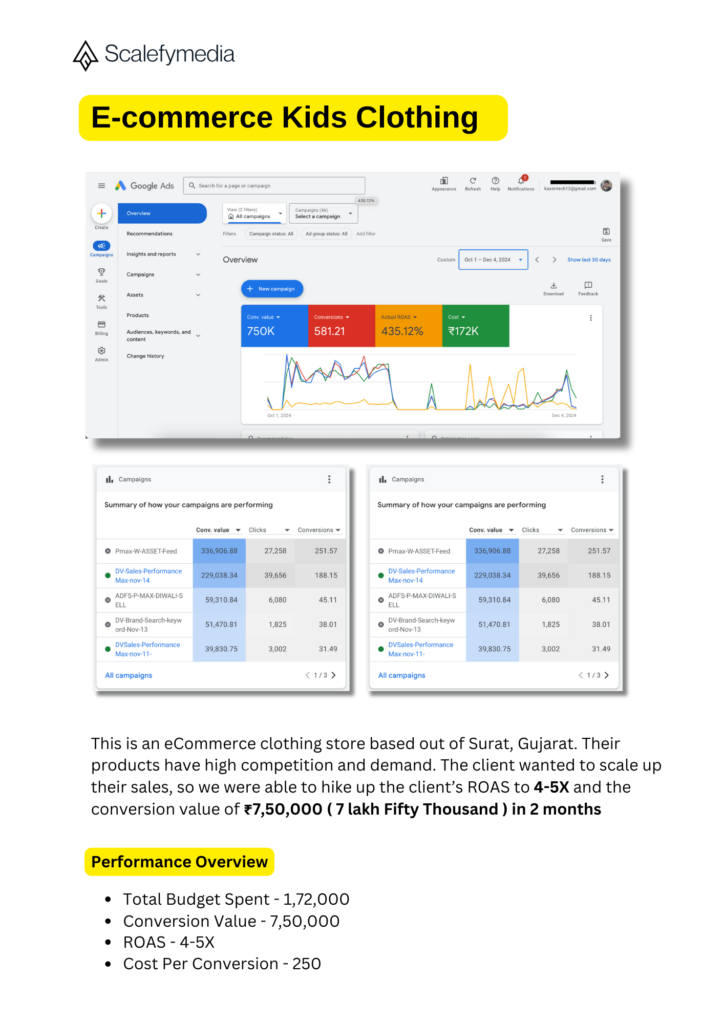Click bar chart icon on right Campaigns card
Screen dimensions: 724x1024
383,479
